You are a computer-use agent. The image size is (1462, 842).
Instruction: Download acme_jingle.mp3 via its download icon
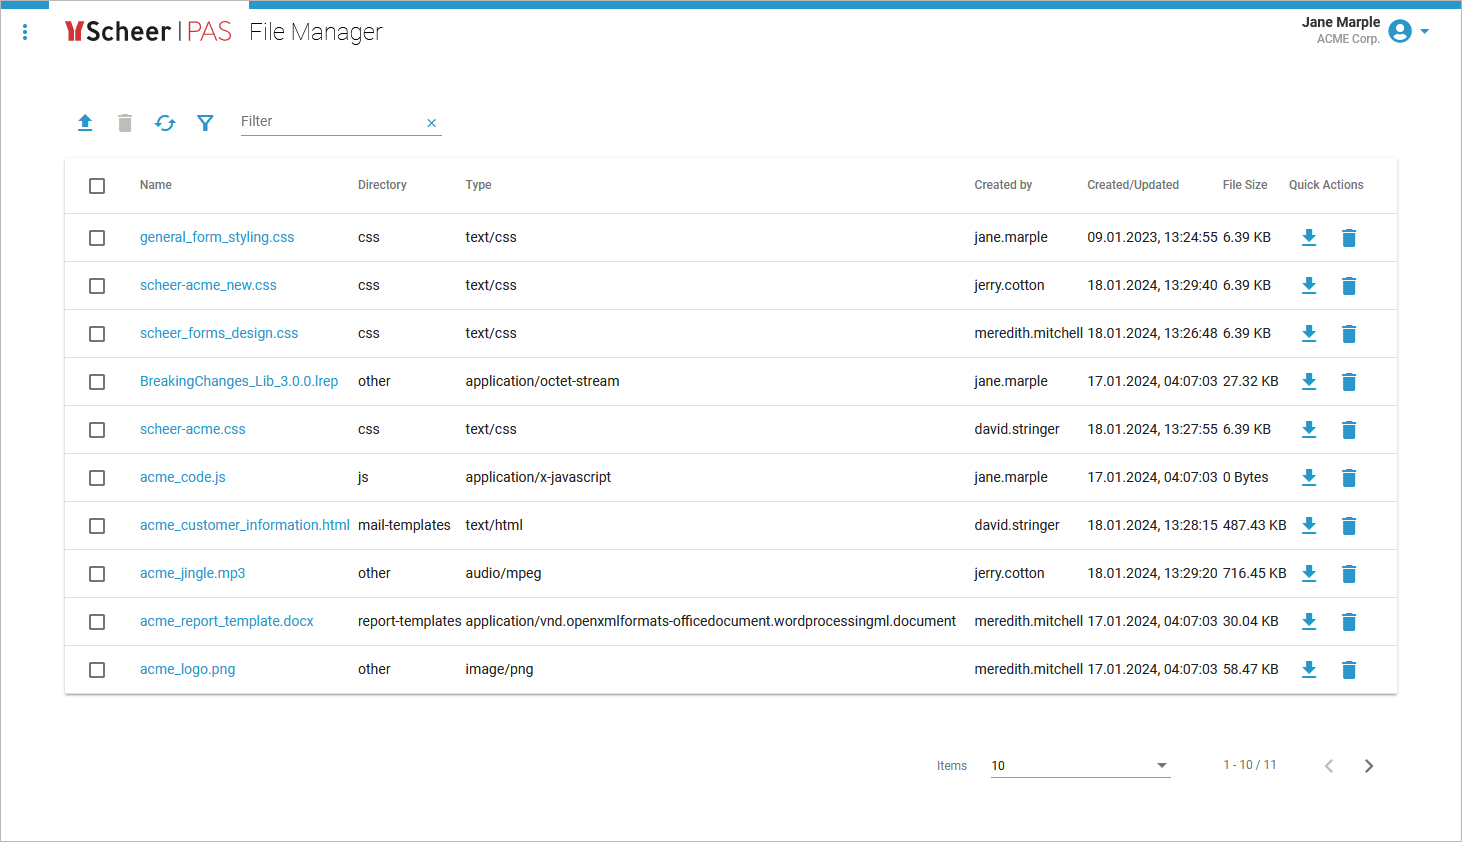1309,573
